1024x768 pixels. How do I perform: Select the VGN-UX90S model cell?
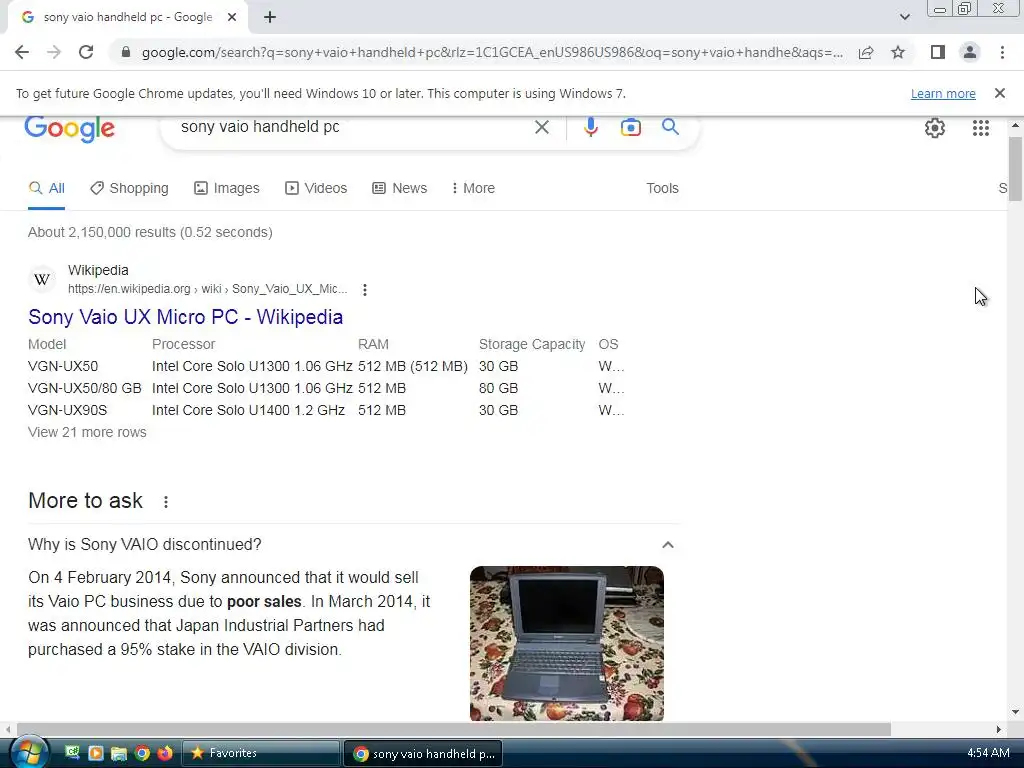67,411
